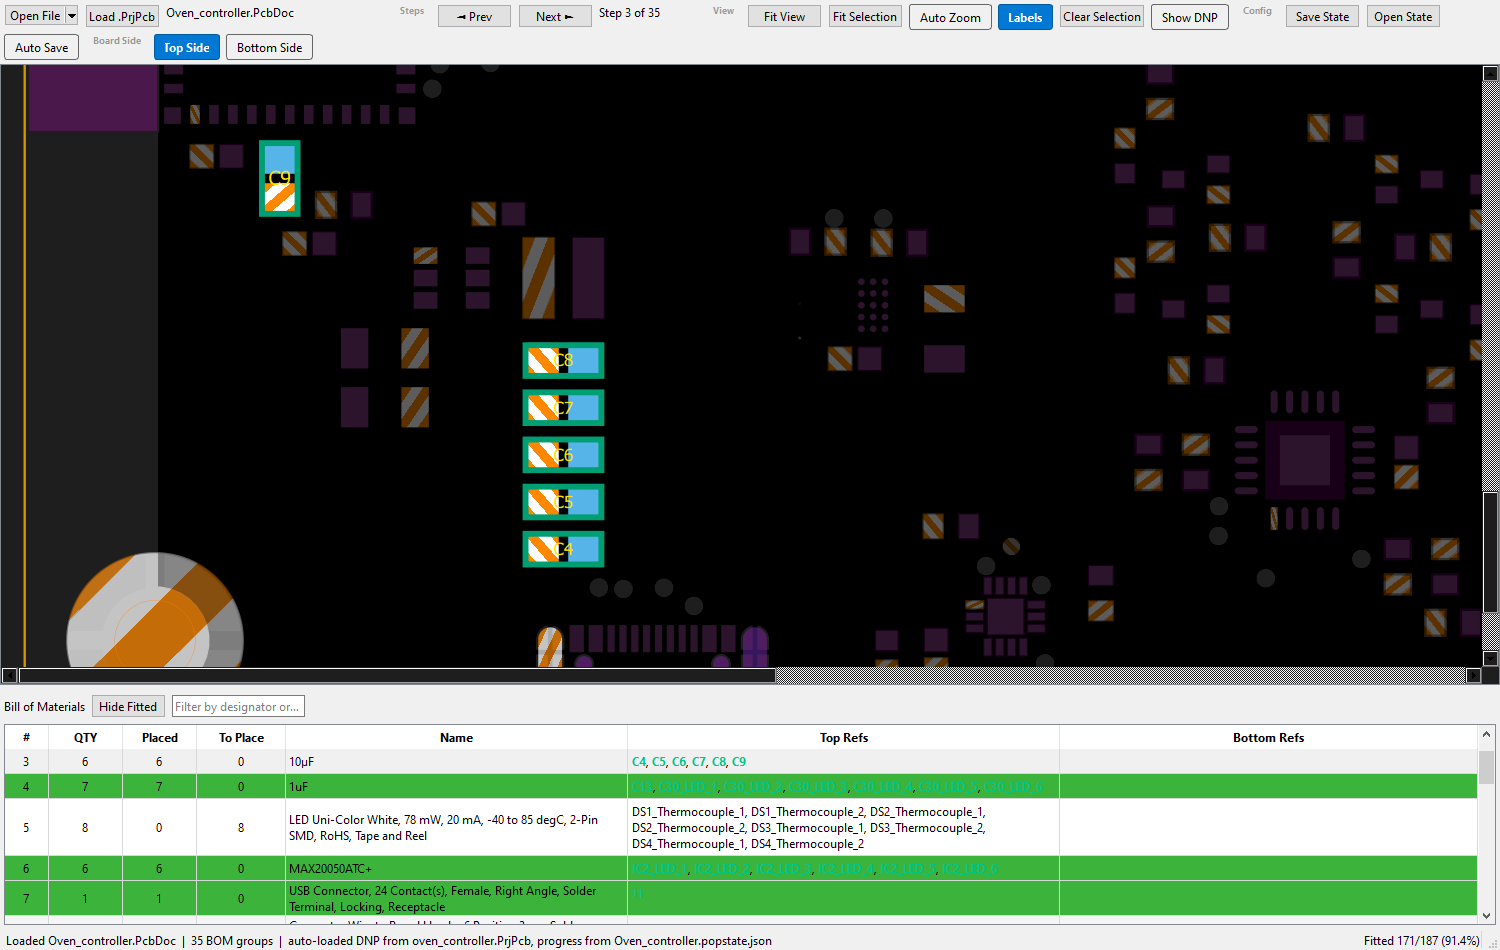Click the board view right scroll arrow
Screen dimensions: 1500x950
1473,675
